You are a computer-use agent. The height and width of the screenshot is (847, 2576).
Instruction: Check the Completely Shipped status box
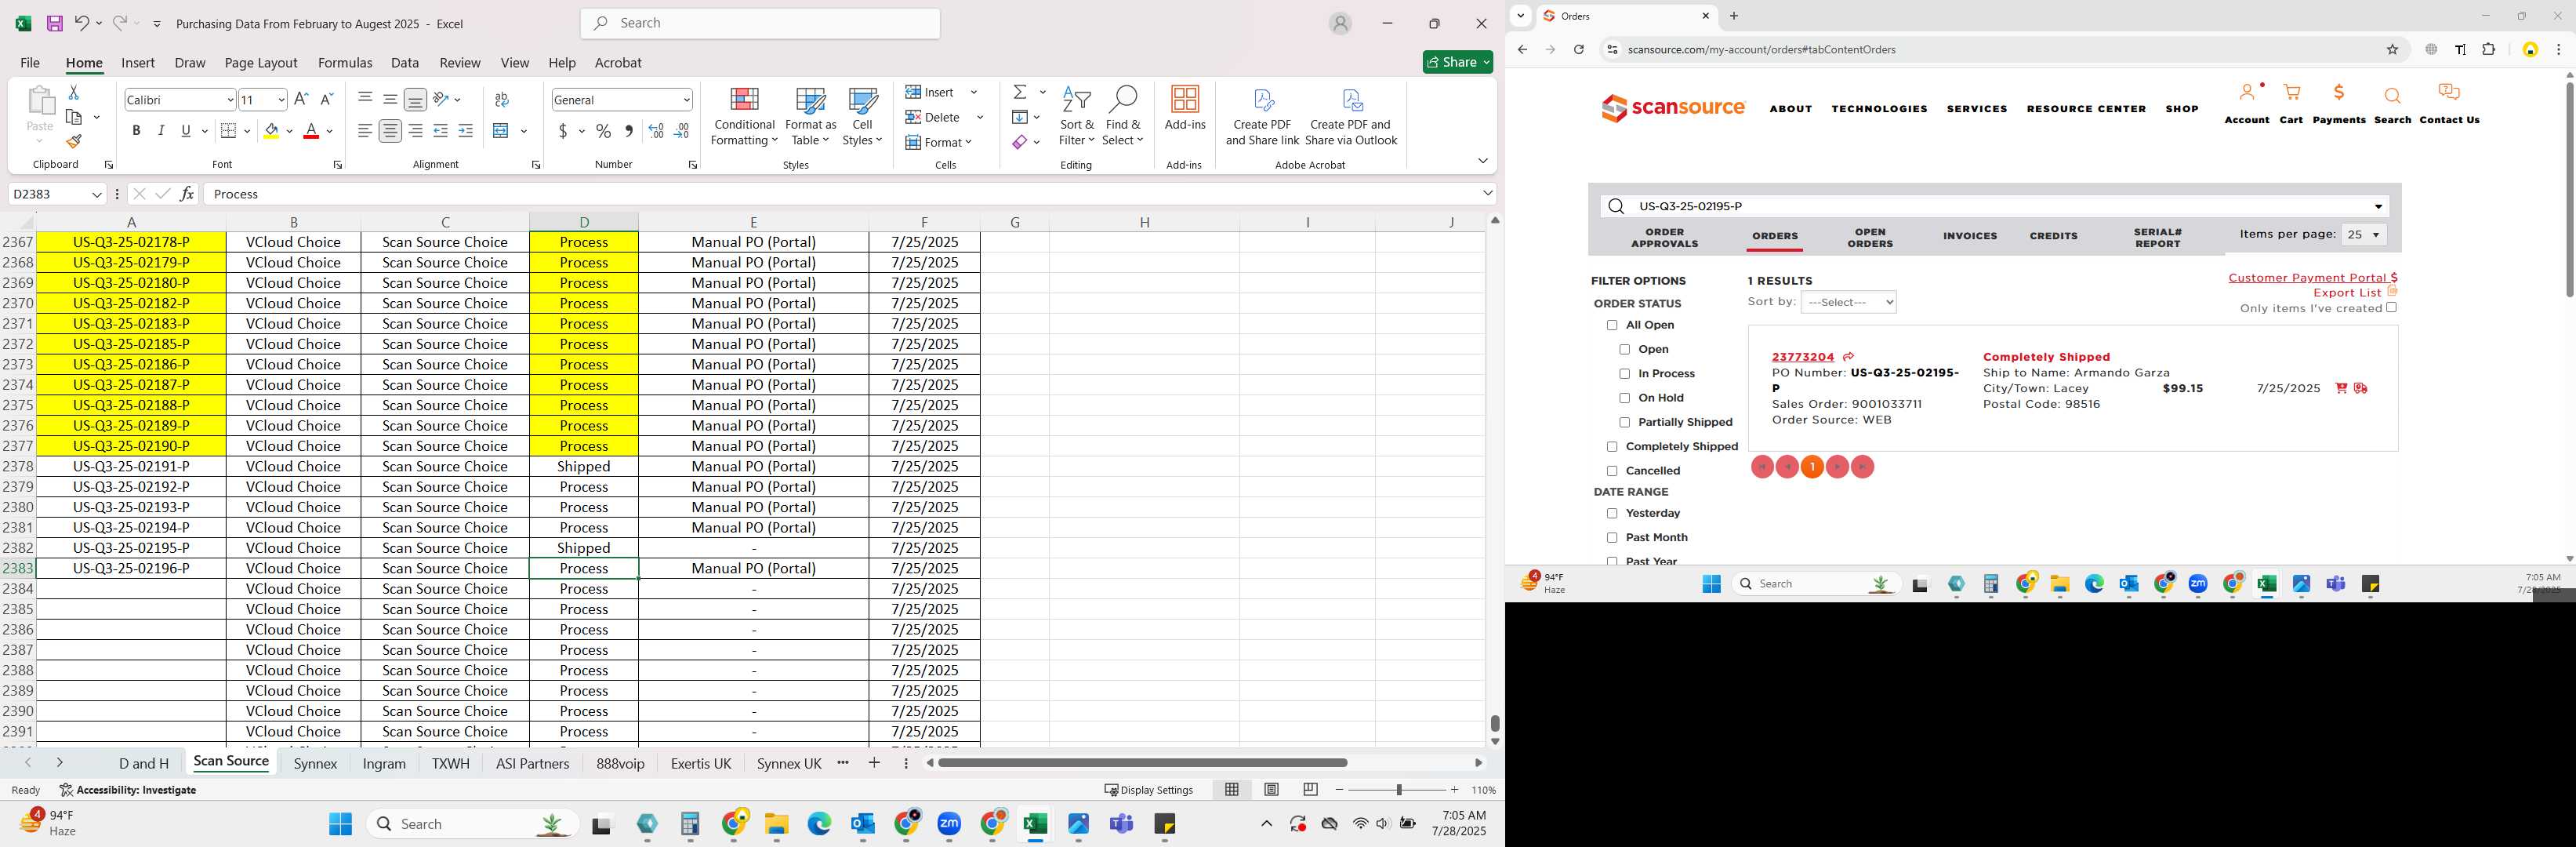pyautogui.click(x=1612, y=447)
